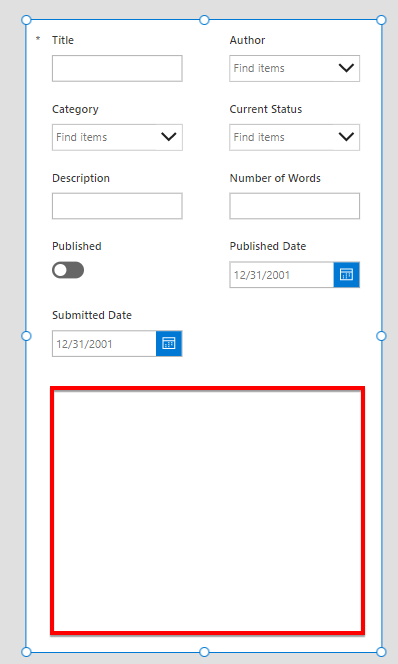Select the top-center resize handle of form
Image resolution: width=398 pixels, height=664 pixels.
[x=204, y=20]
